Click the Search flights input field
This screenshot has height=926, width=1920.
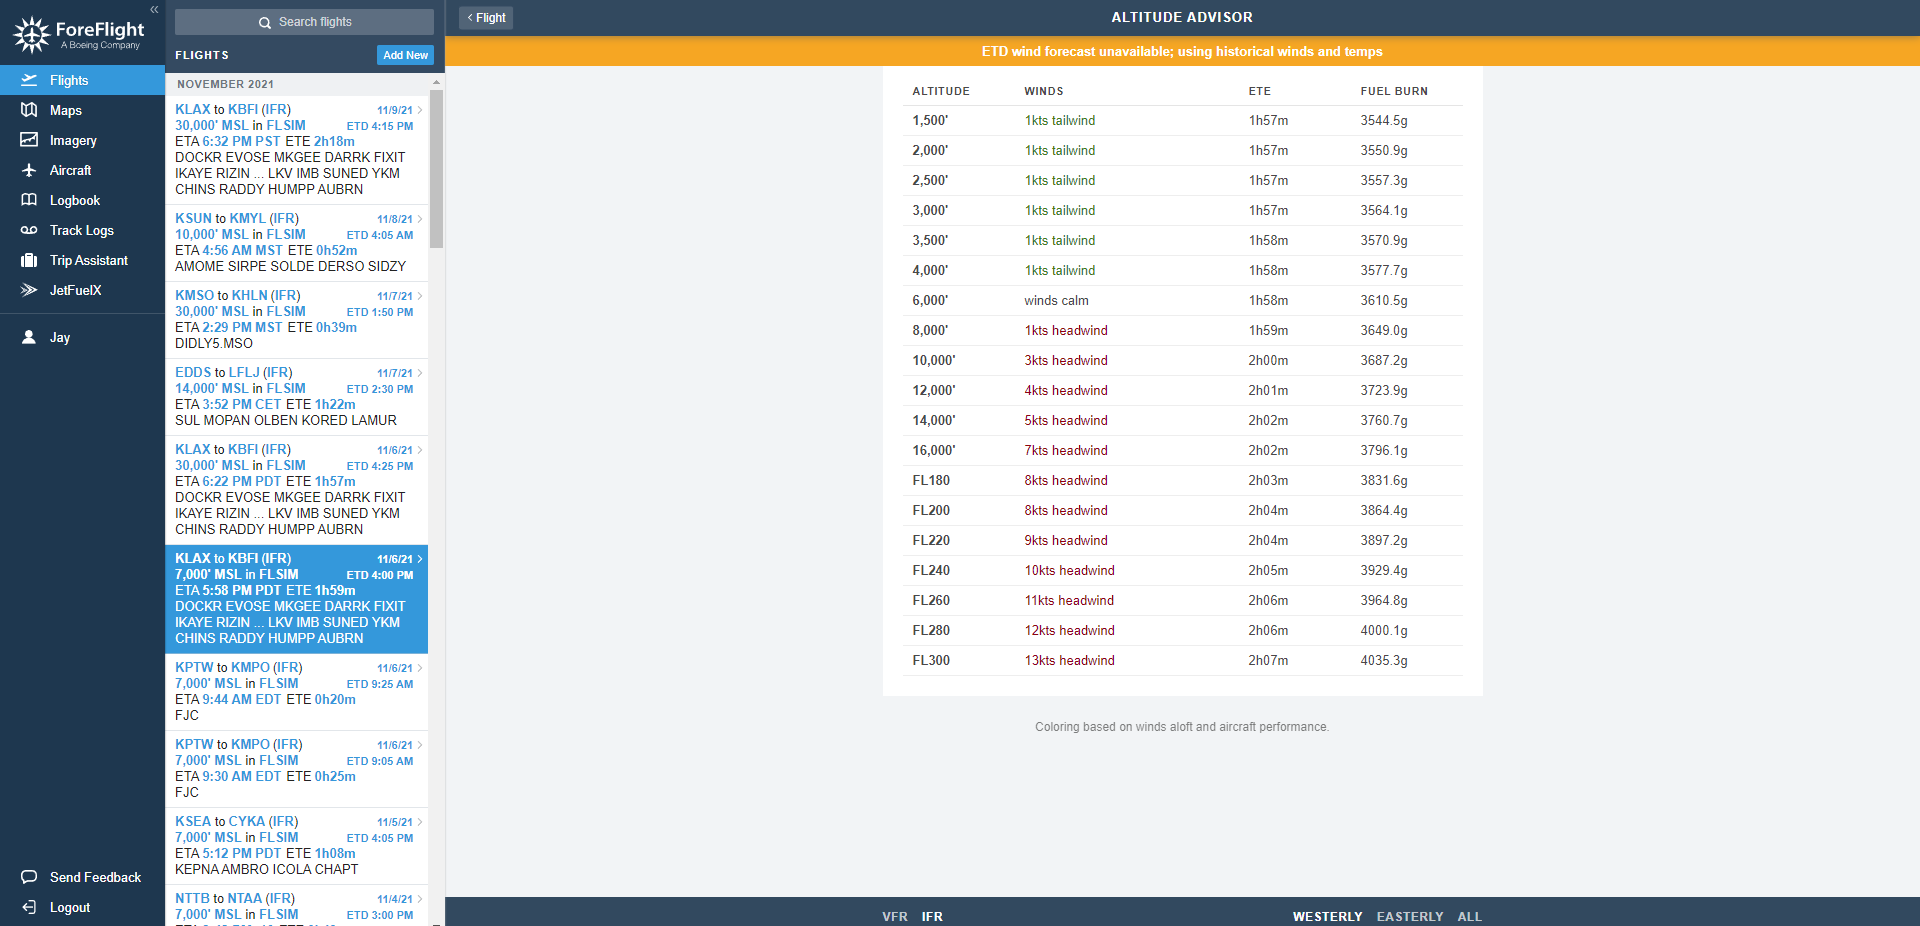point(304,22)
